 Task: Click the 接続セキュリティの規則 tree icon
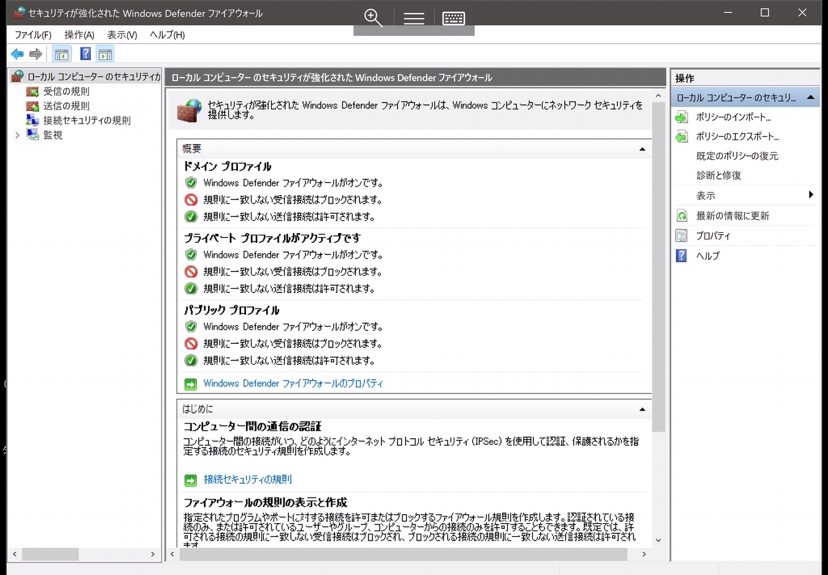[x=33, y=120]
